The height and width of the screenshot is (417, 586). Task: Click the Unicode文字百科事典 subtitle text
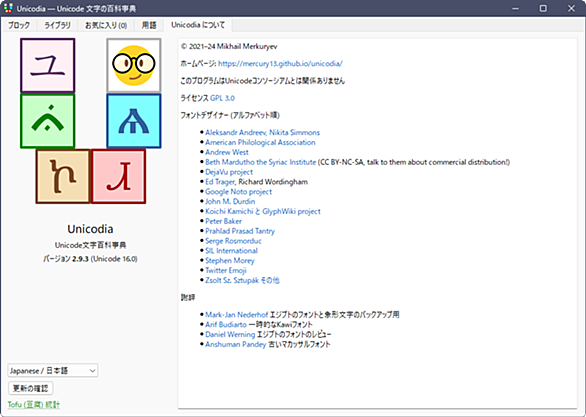point(90,245)
